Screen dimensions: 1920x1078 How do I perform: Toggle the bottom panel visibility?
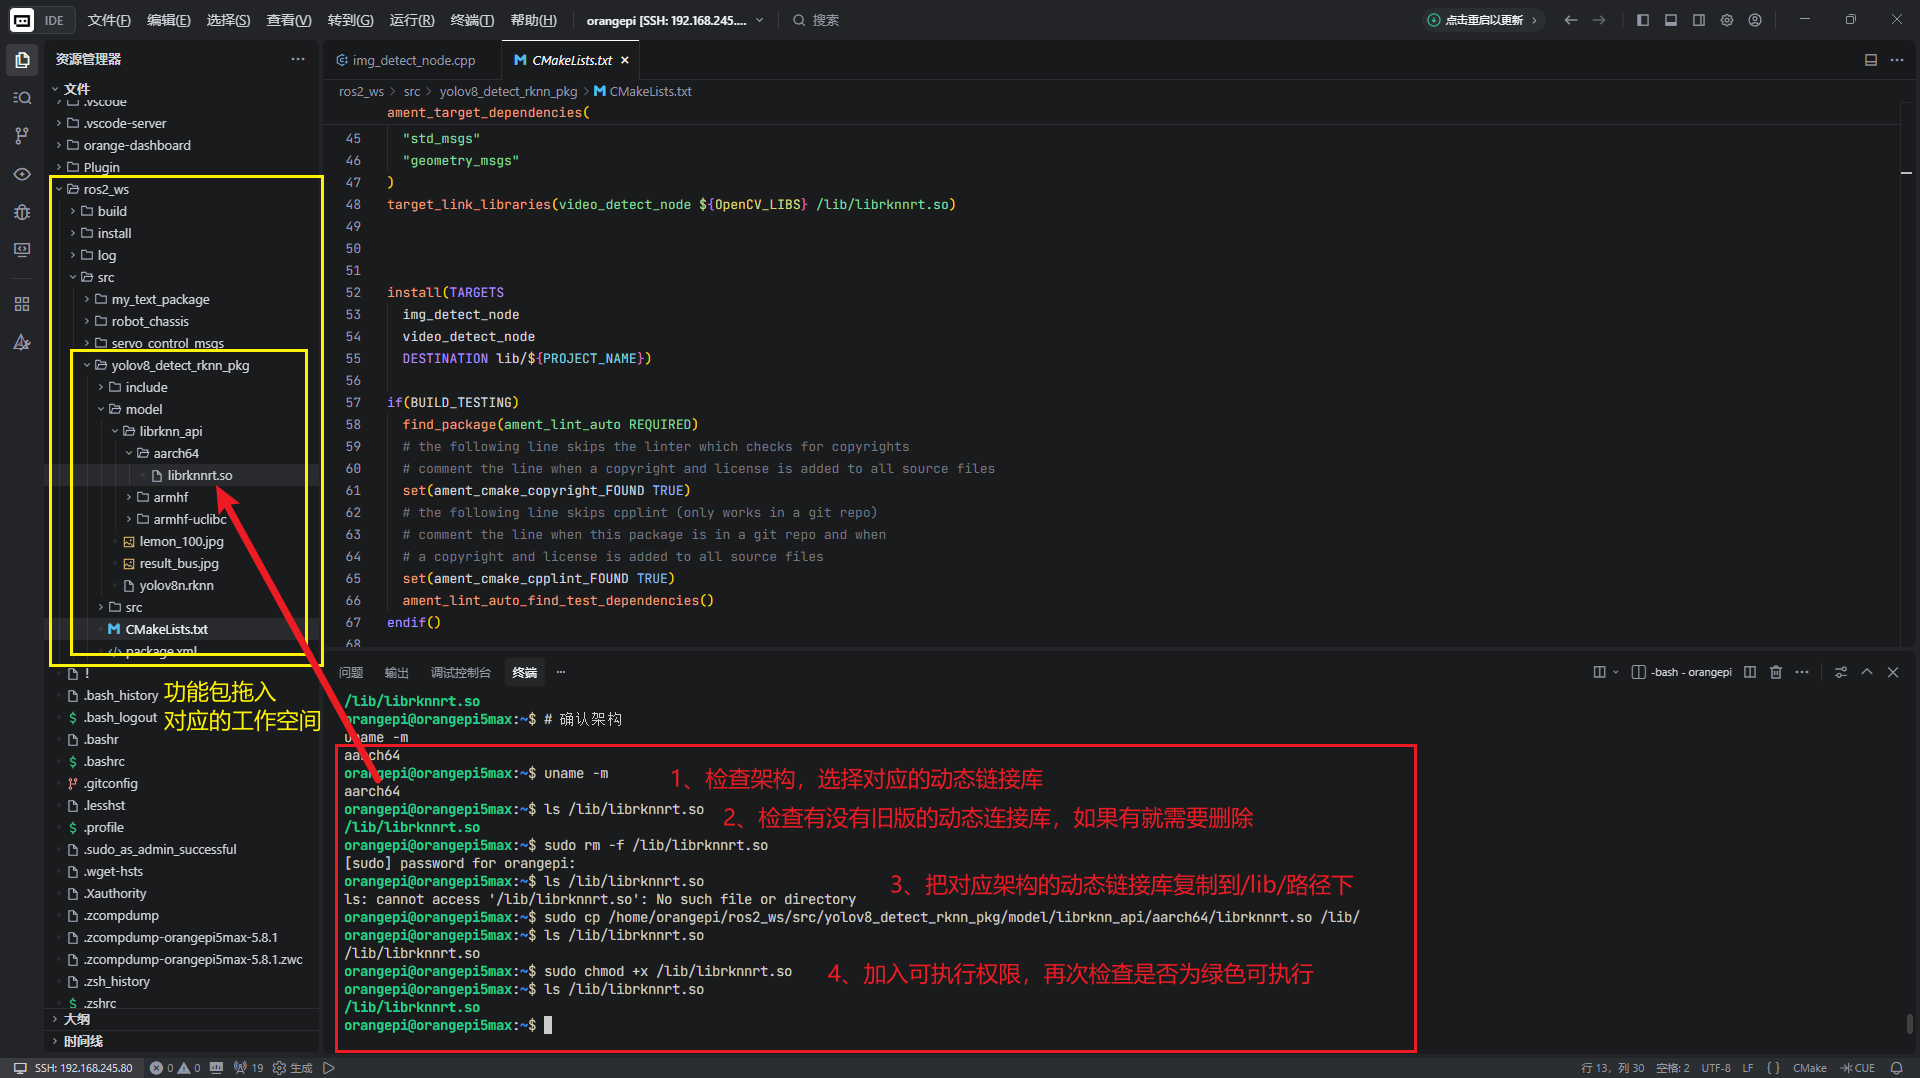tap(1671, 20)
